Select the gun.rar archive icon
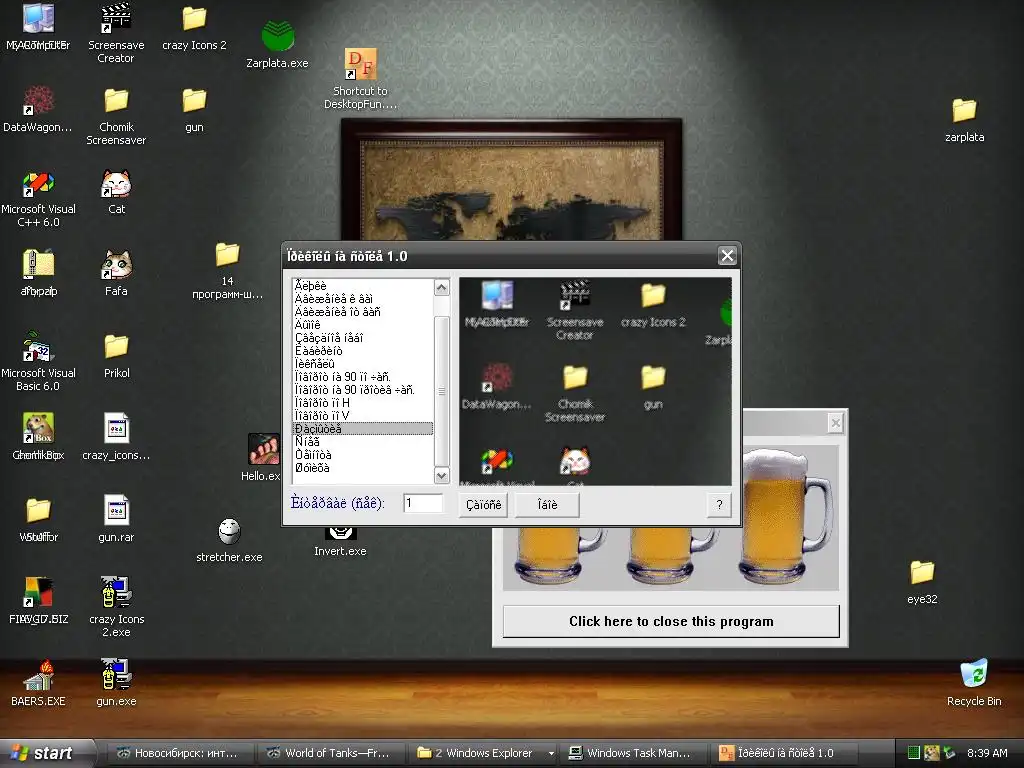The width and height of the screenshot is (1024, 768). (116, 519)
